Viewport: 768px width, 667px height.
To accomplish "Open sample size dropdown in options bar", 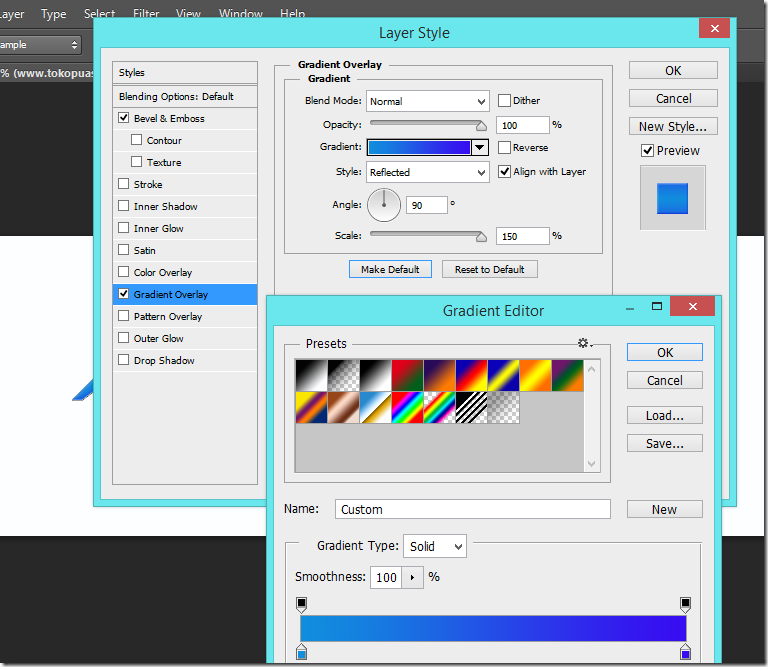I will [x=39, y=45].
